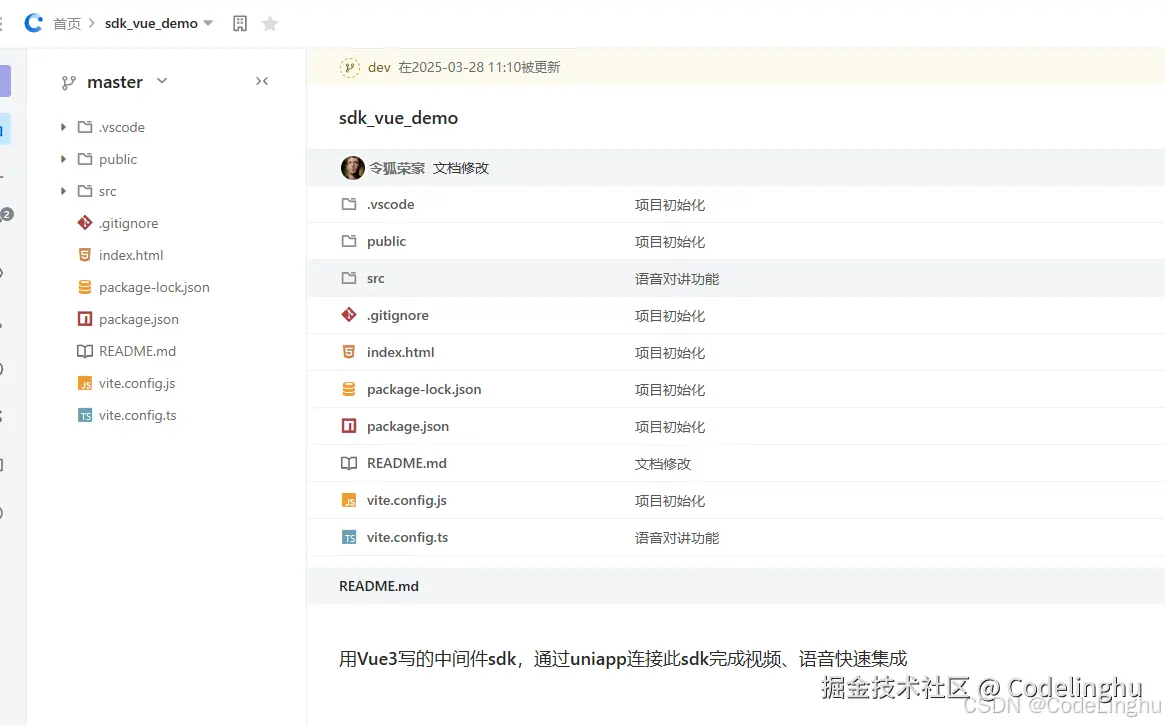Click the building icon beside the breadcrumb
1165x725 pixels.
coord(239,22)
